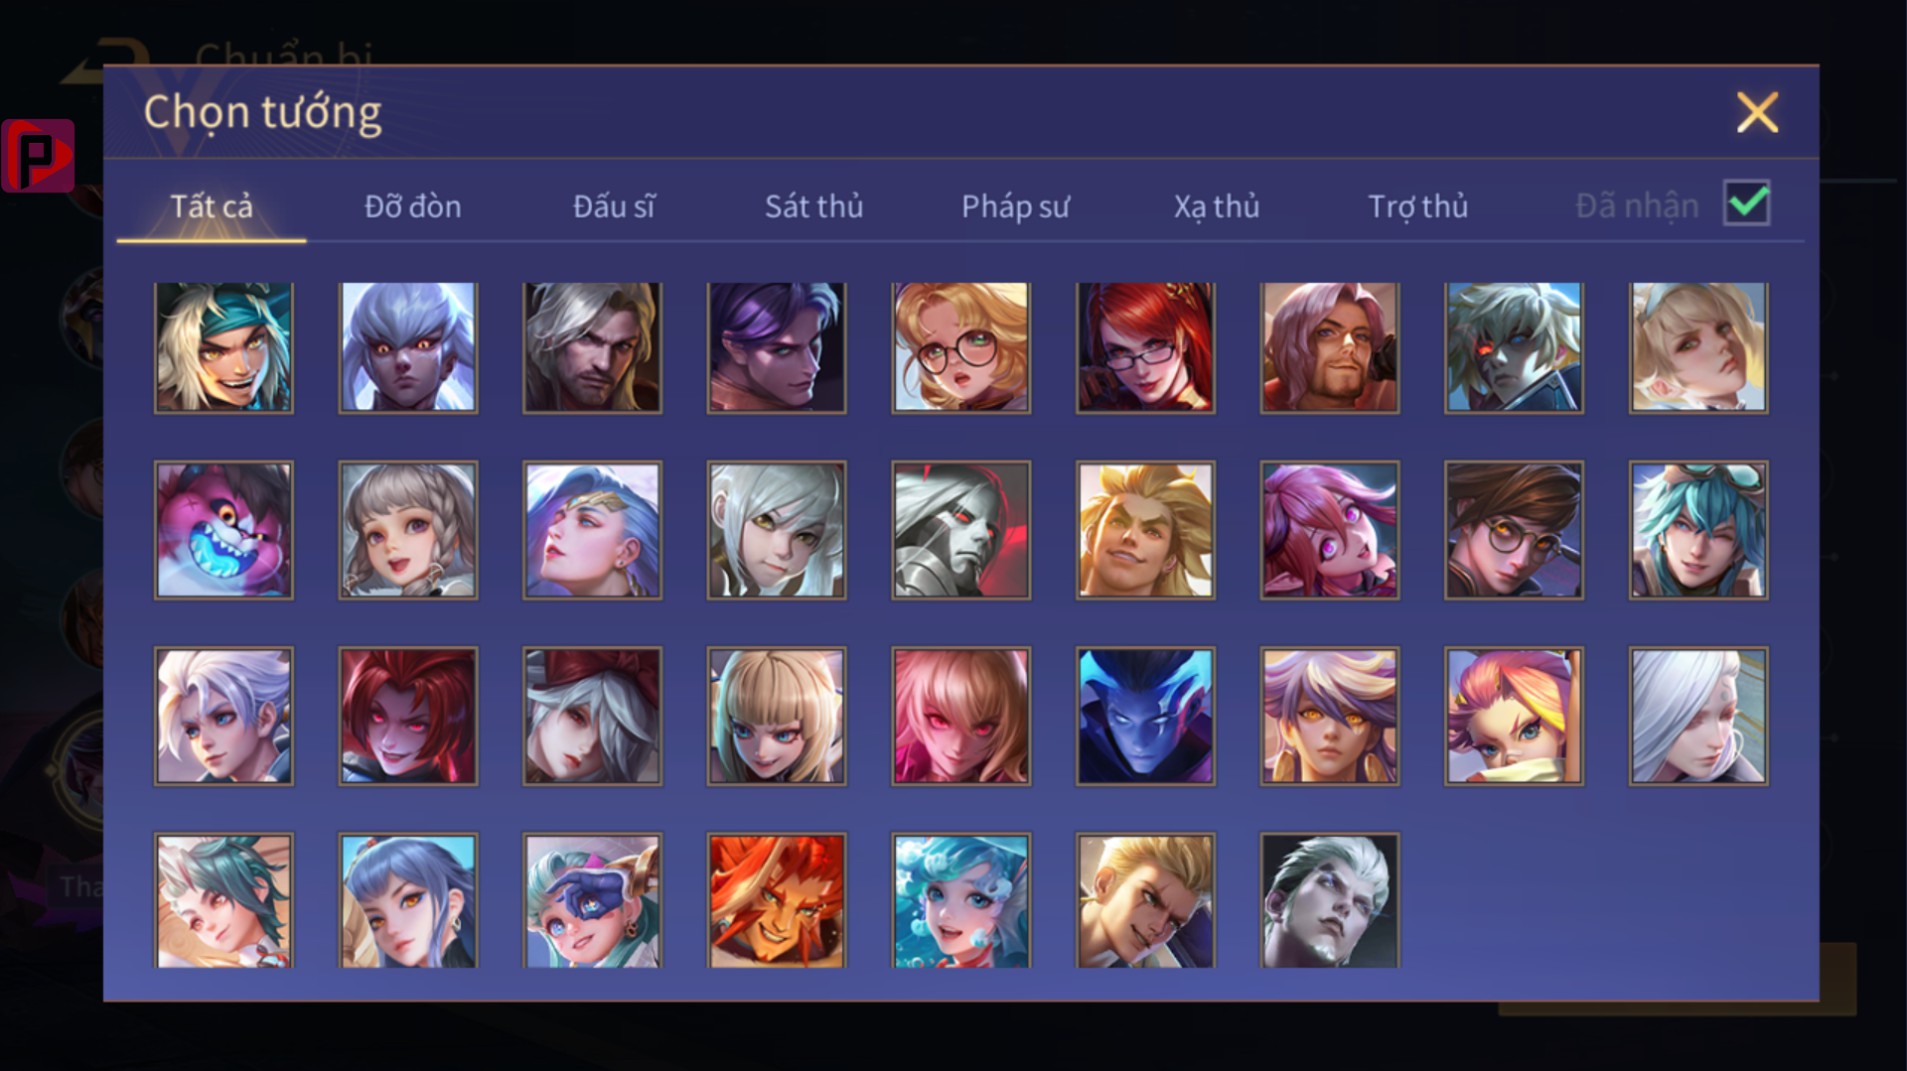Click the red P recorder icon
This screenshot has width=1907, height=1071.
(x=38, y=155)
